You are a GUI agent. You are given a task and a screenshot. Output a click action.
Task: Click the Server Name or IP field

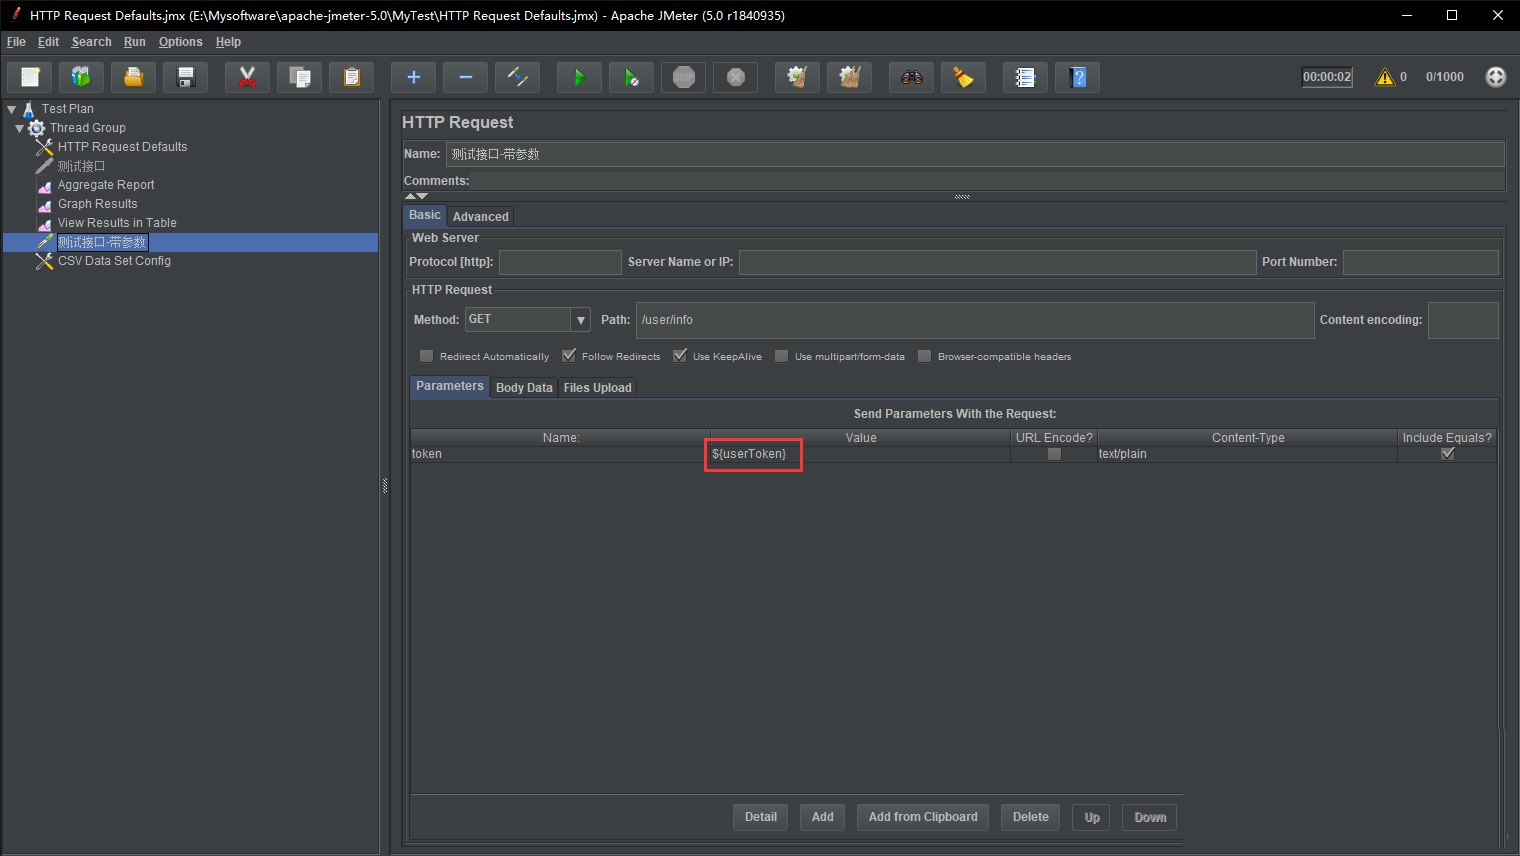tap(996, 262)
